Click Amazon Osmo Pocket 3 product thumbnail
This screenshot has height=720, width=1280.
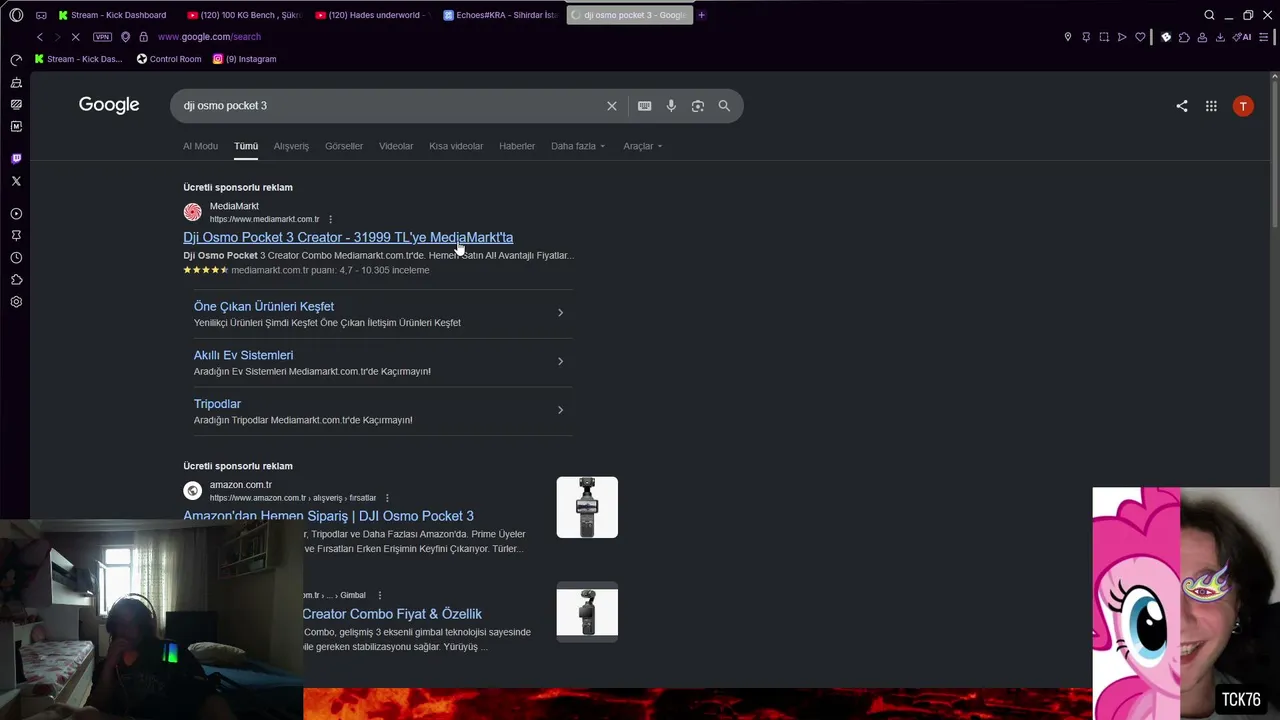(x=587, y=507)
